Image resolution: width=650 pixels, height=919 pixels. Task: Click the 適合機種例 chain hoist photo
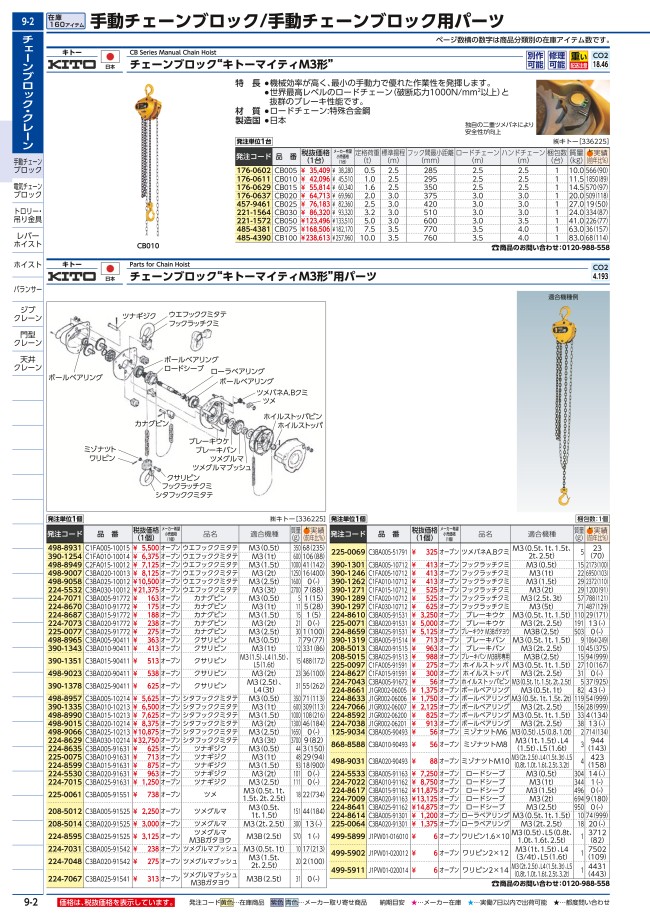(563, 401)
